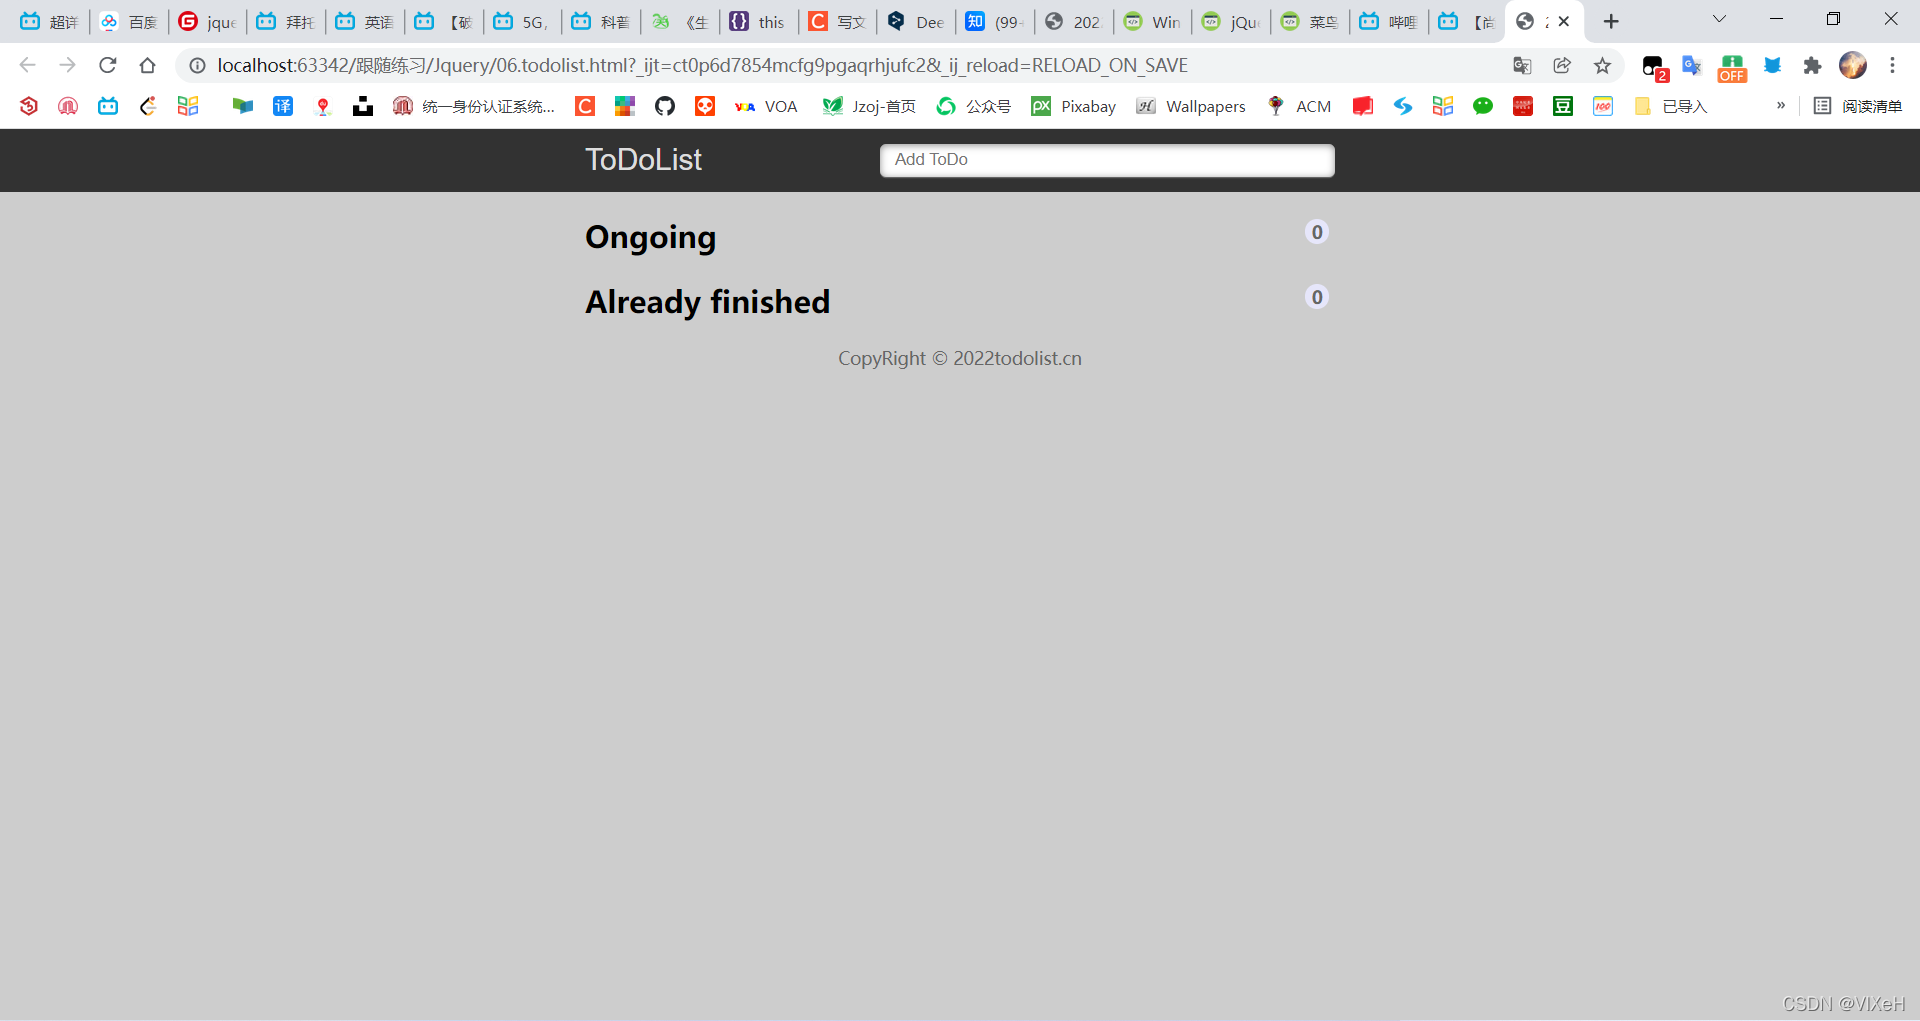This screenshot has height=1021, width=1920.
Task: Click the Google Translate page icon in address bar
Action: (1522, 65)
